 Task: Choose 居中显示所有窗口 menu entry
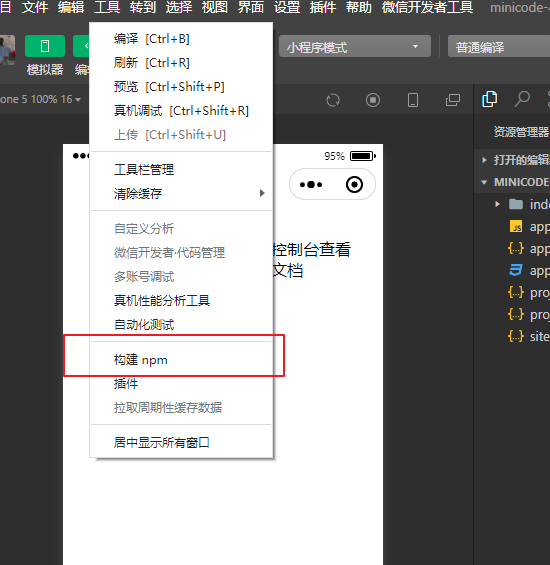(x=181, y=442)
